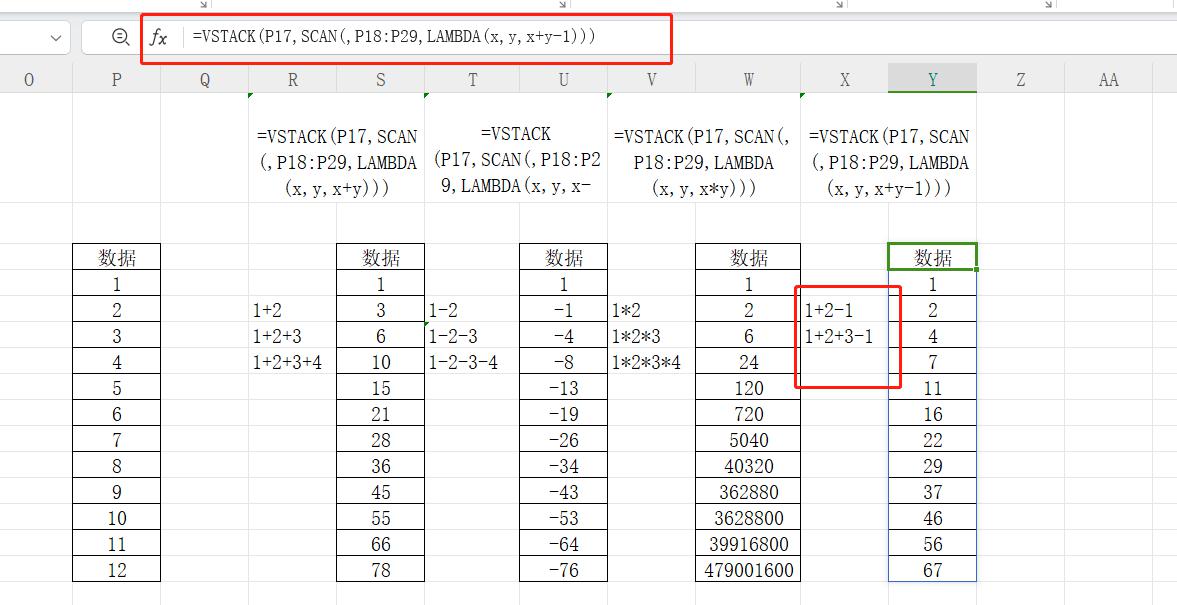Select column header W
The image size is (1177, 605).
(x=748, y=80)
